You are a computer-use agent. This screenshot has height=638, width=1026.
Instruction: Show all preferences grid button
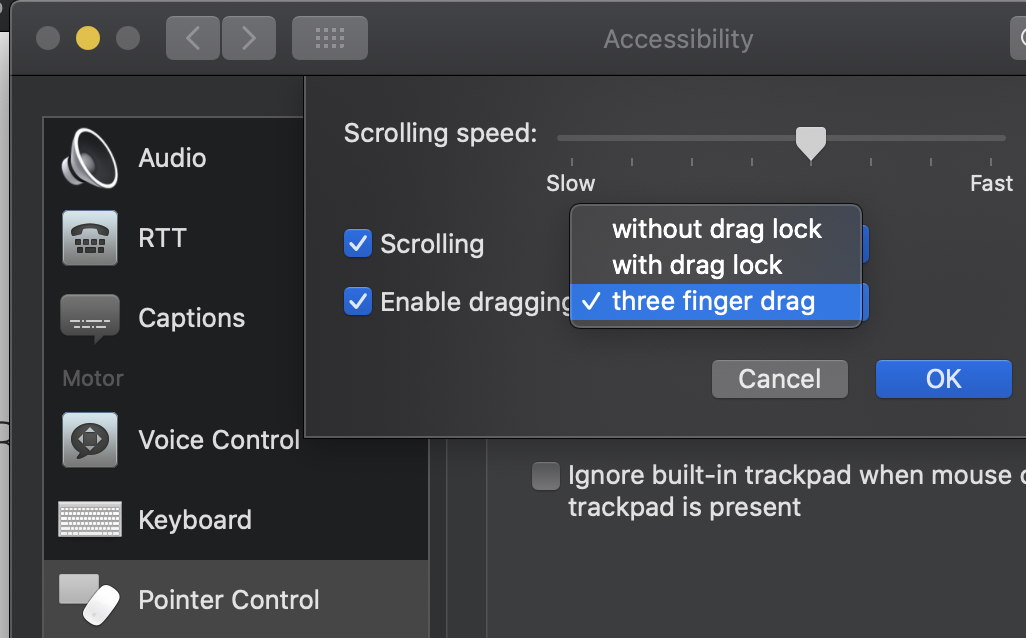tap(329, 39)
